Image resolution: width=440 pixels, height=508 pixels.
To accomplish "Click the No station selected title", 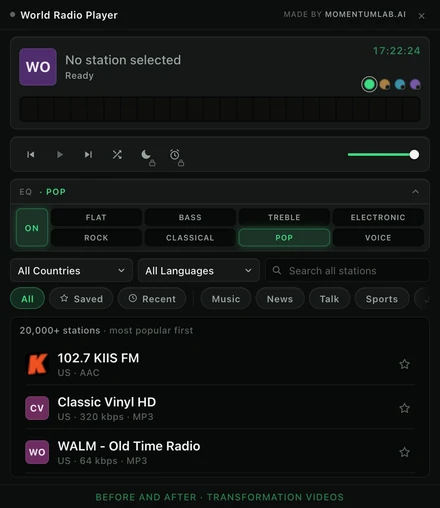I will [123, 60].
